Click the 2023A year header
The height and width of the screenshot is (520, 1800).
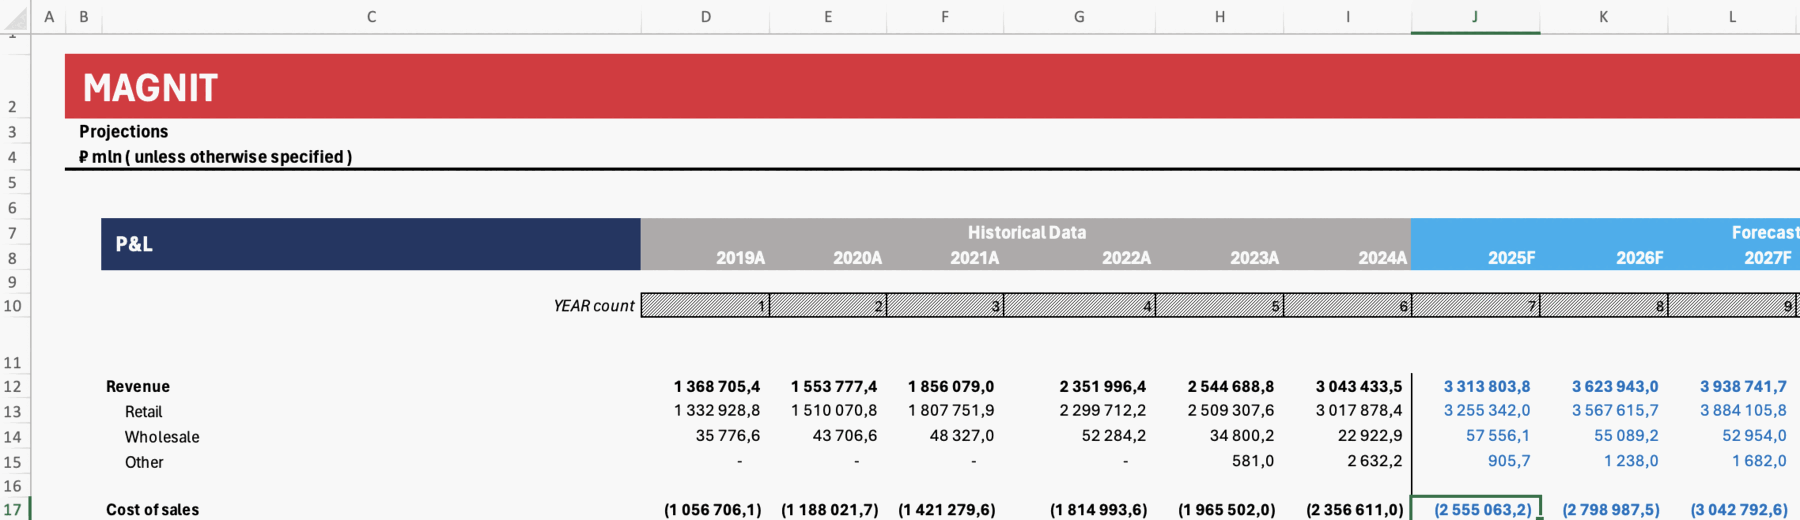(1254, 258)
